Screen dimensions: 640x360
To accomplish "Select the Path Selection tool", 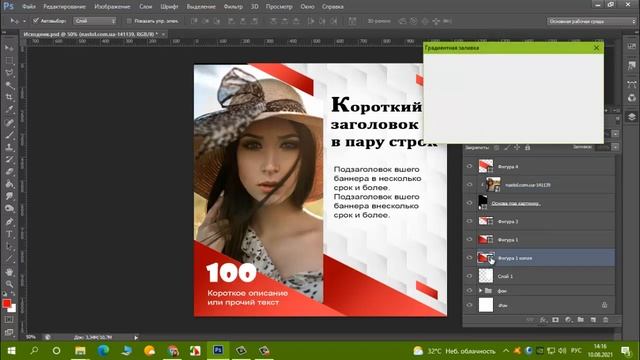I will [9, 247].
